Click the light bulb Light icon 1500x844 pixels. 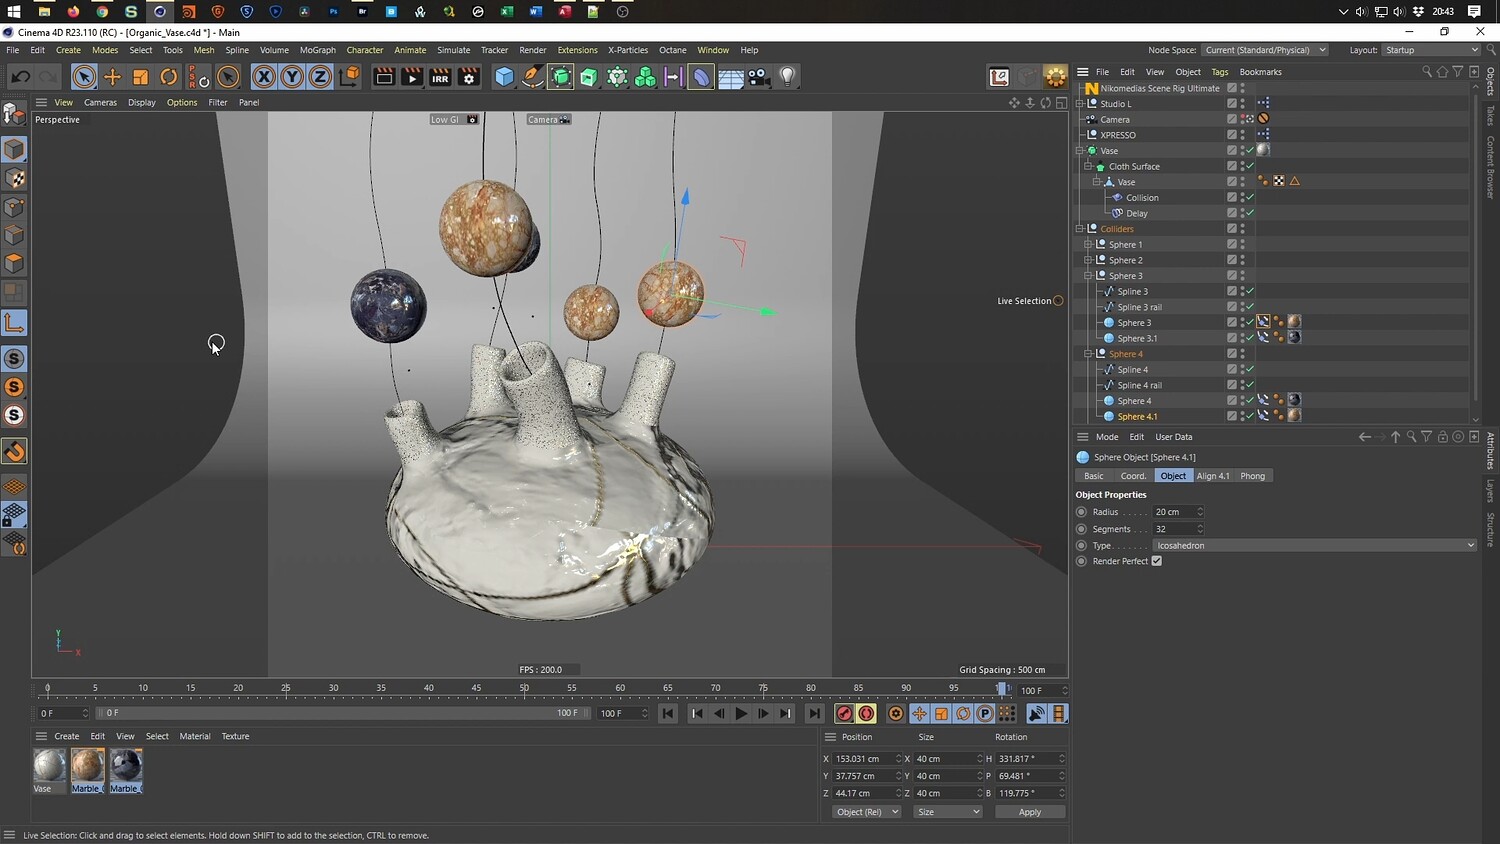[x=788, y=77]
